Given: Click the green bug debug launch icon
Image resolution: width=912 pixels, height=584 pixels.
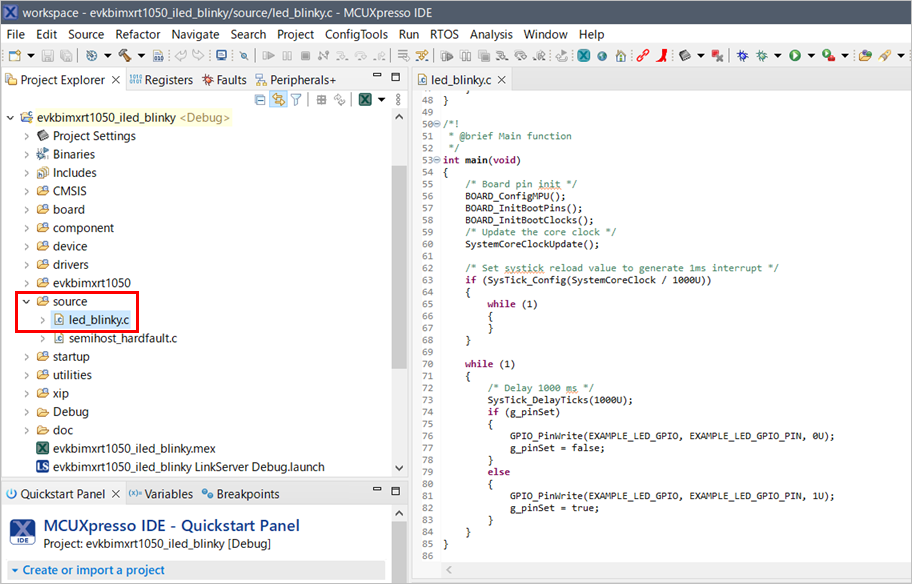Looking at the screenshot, I should click(761, 56).
